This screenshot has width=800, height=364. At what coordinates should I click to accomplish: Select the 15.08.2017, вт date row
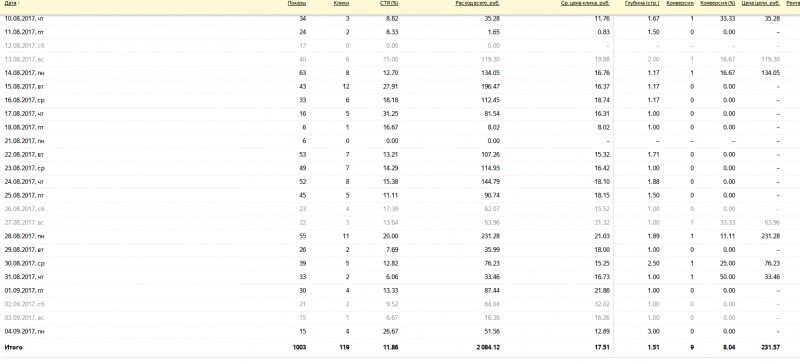click(x=400, y=86)
